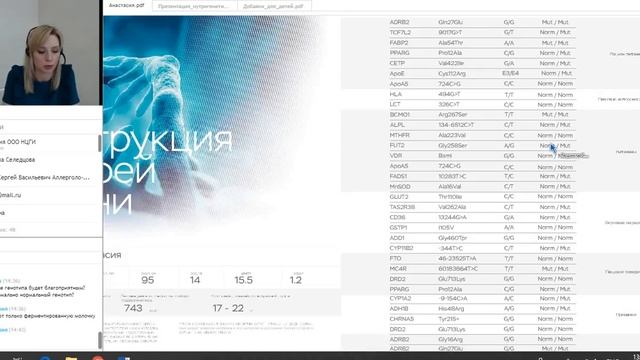
Task: Click the range 17 - 22
Action: [x=228, y=308]
